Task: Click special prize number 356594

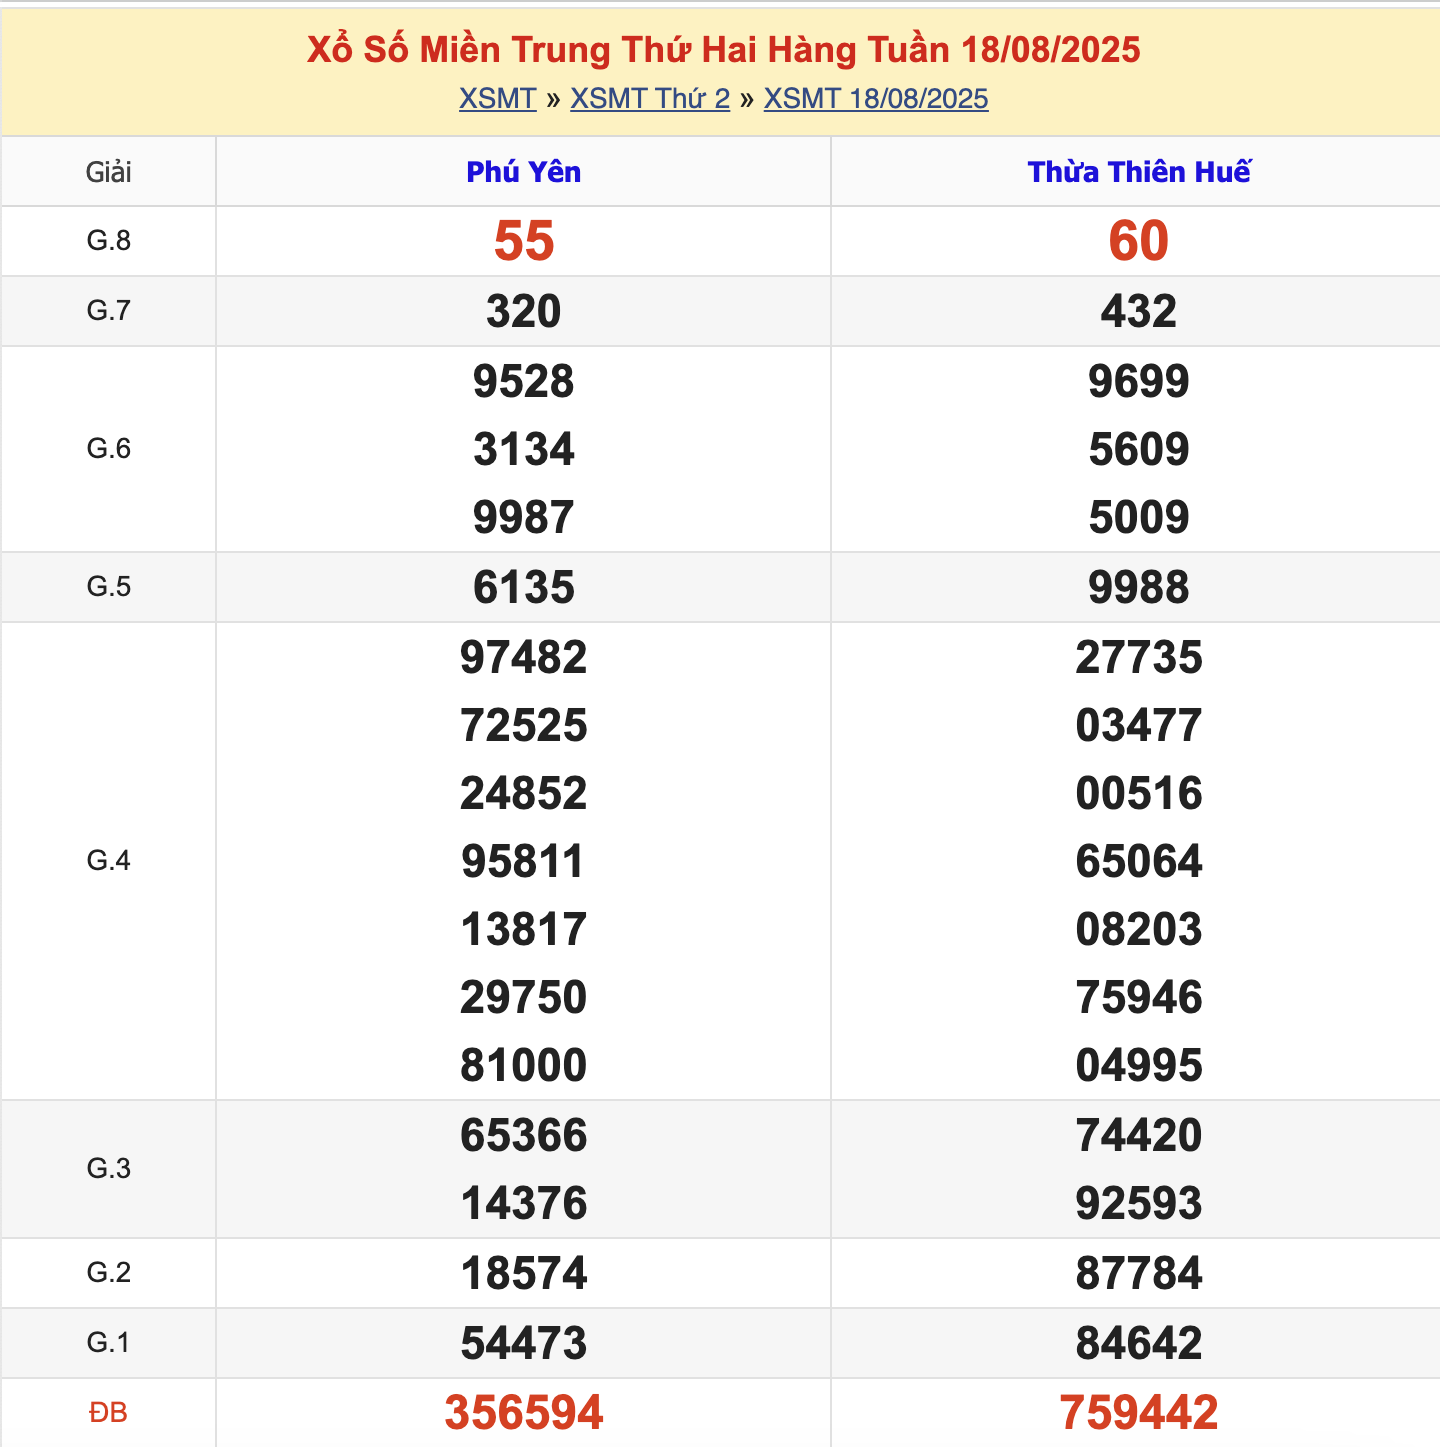Action: 523,1413
